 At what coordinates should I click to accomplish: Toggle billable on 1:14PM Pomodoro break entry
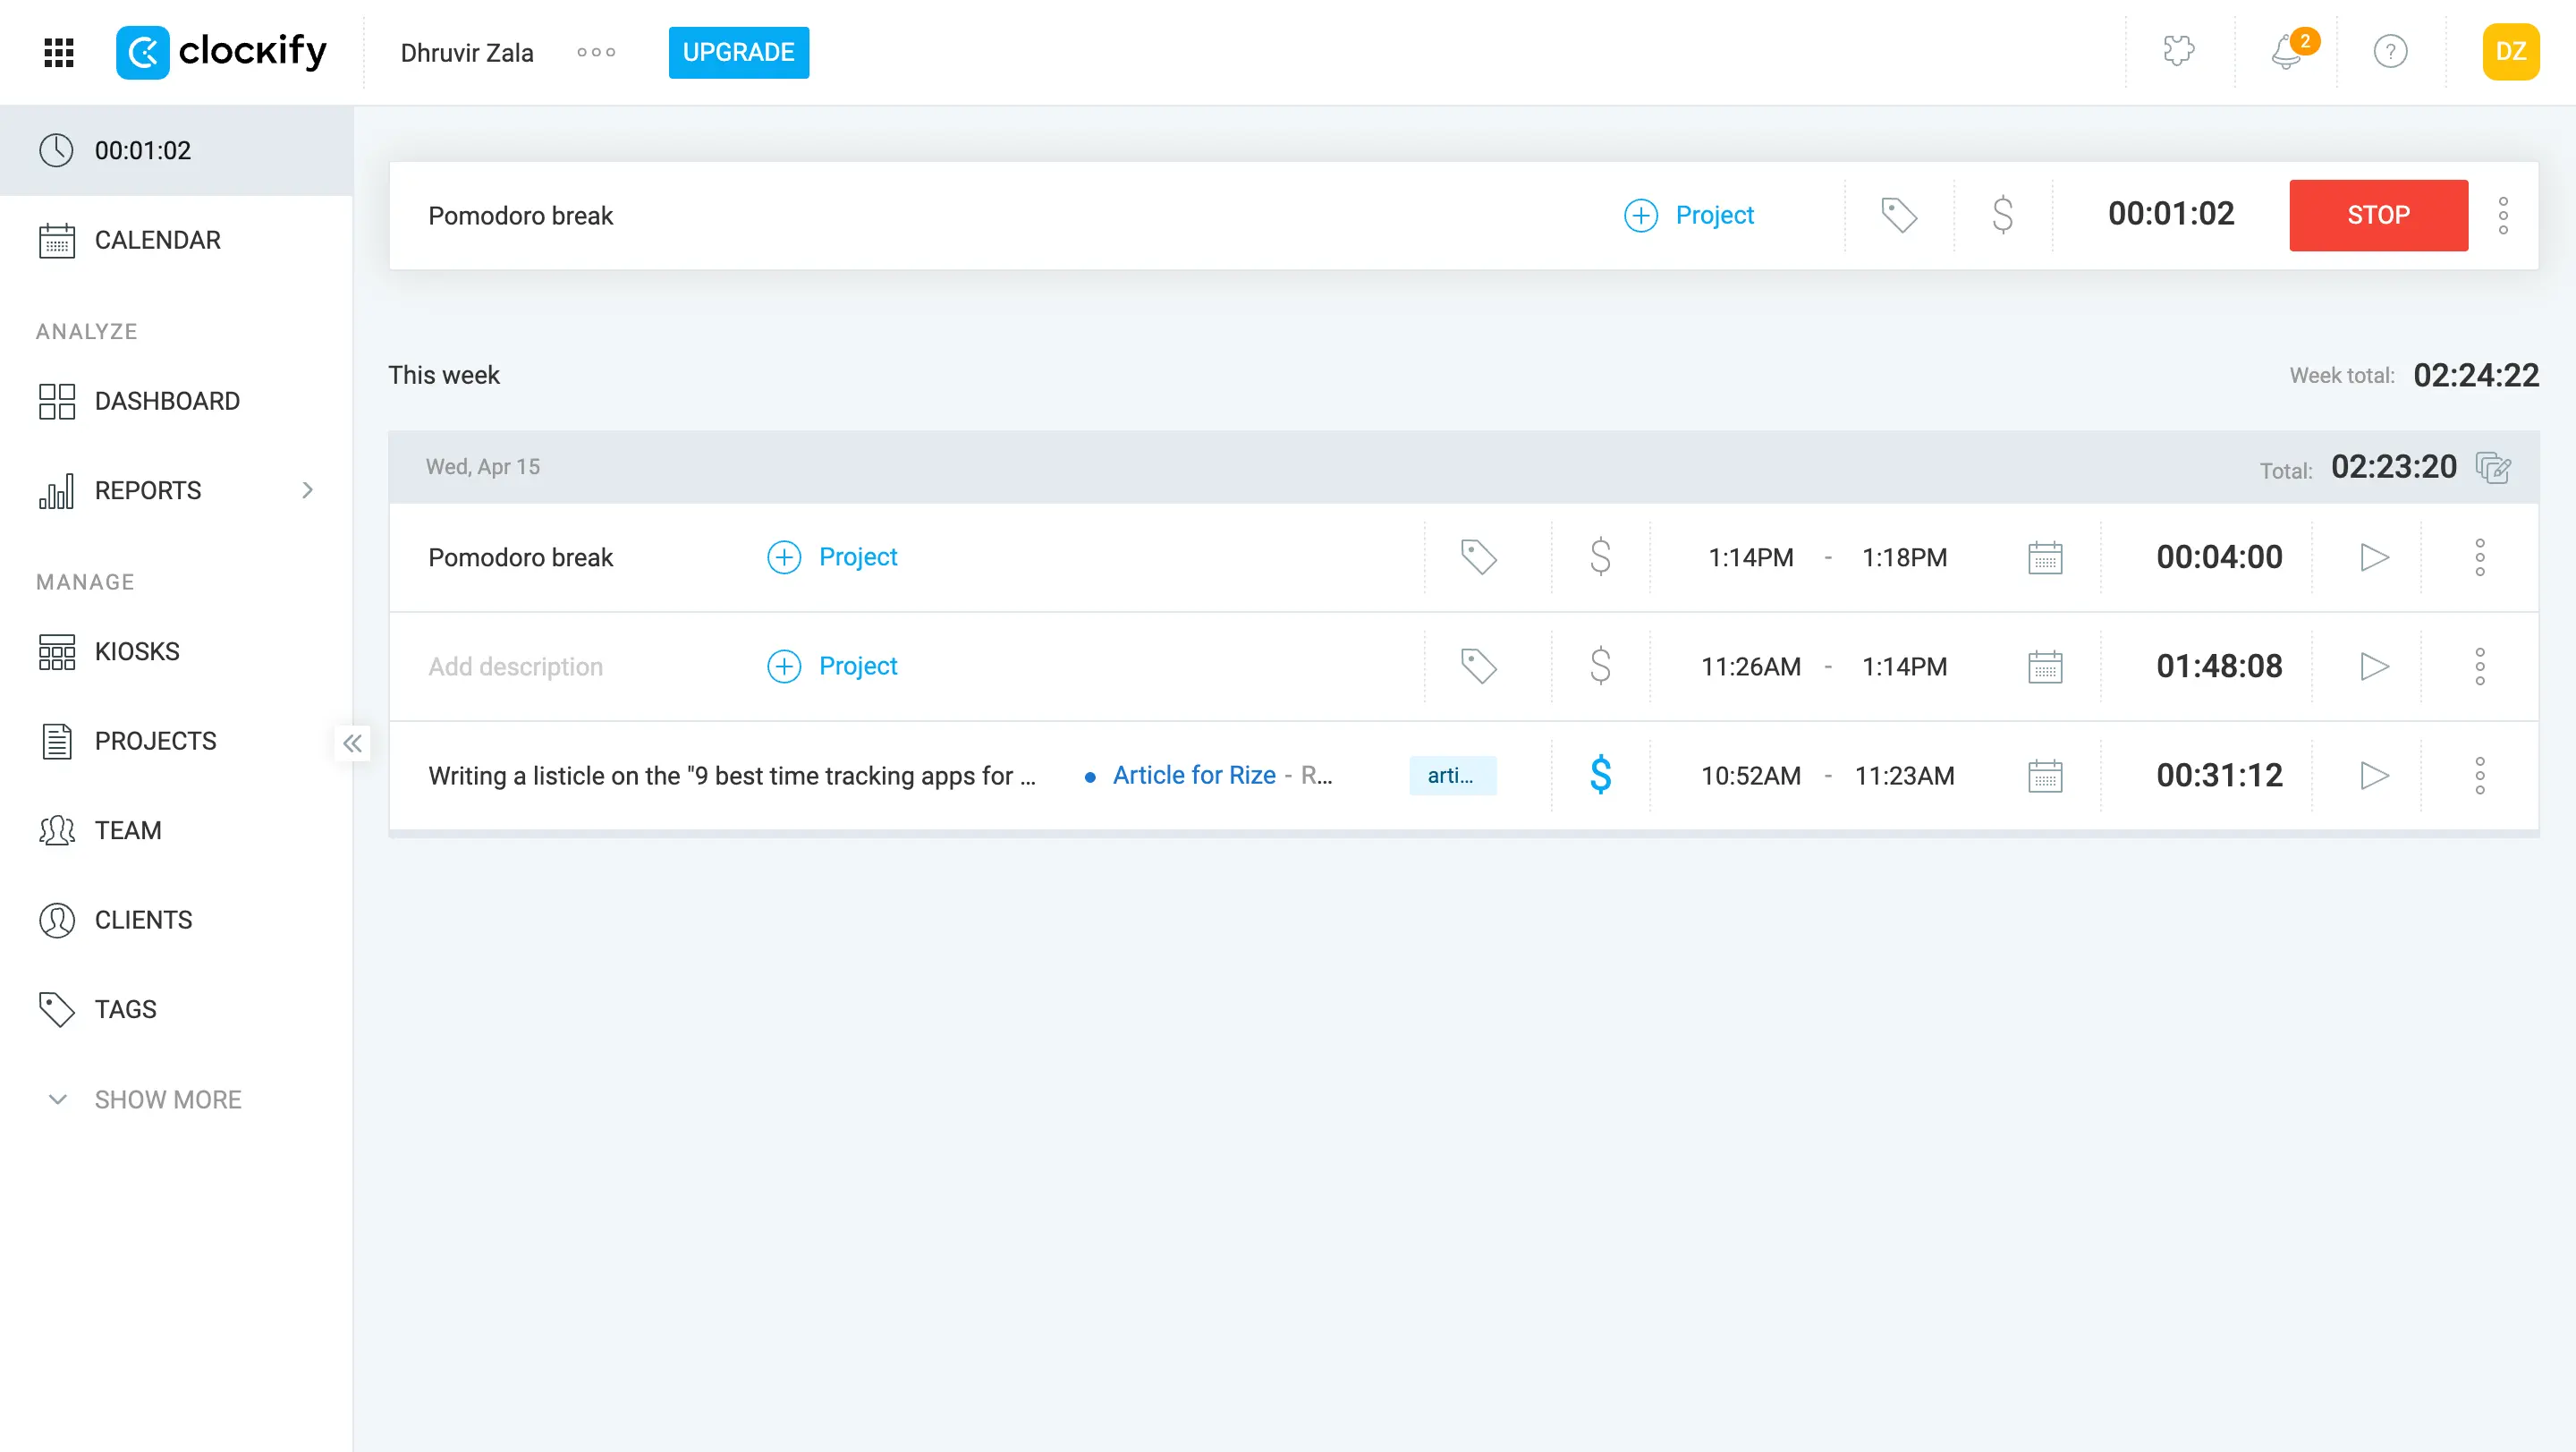tap(1600, 557)
